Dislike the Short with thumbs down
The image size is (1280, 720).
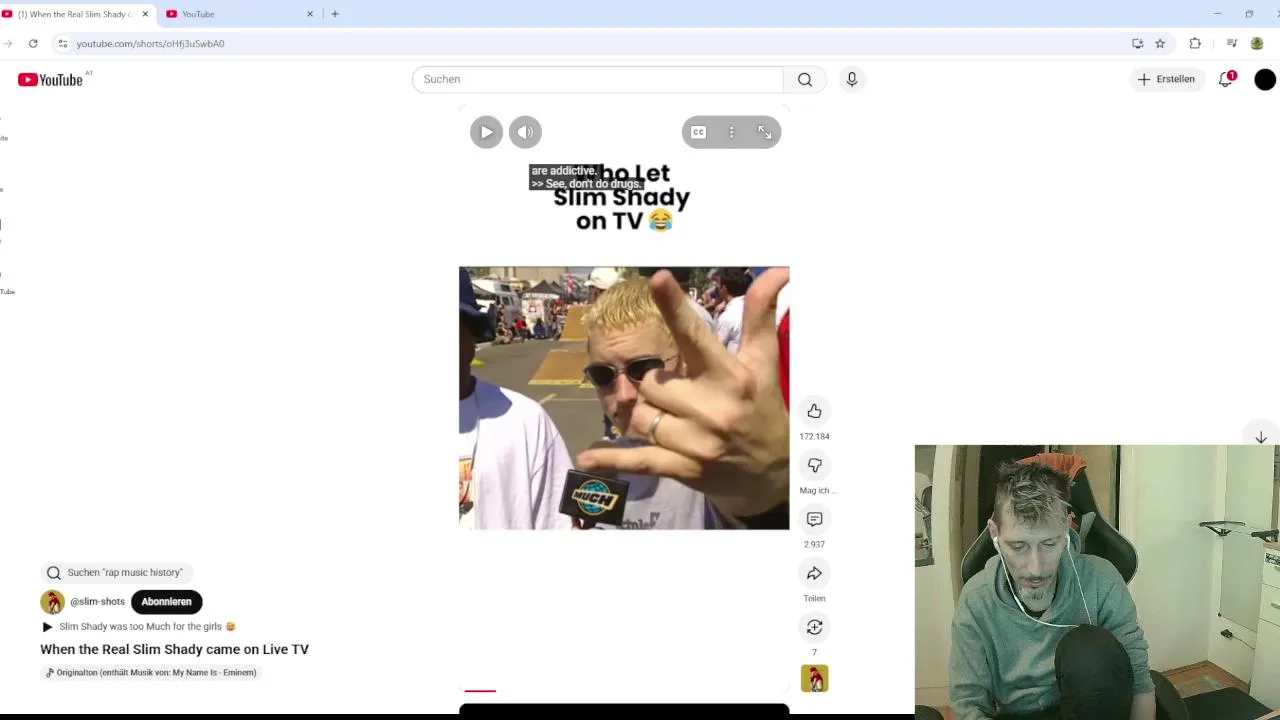[x=814, y=465]
